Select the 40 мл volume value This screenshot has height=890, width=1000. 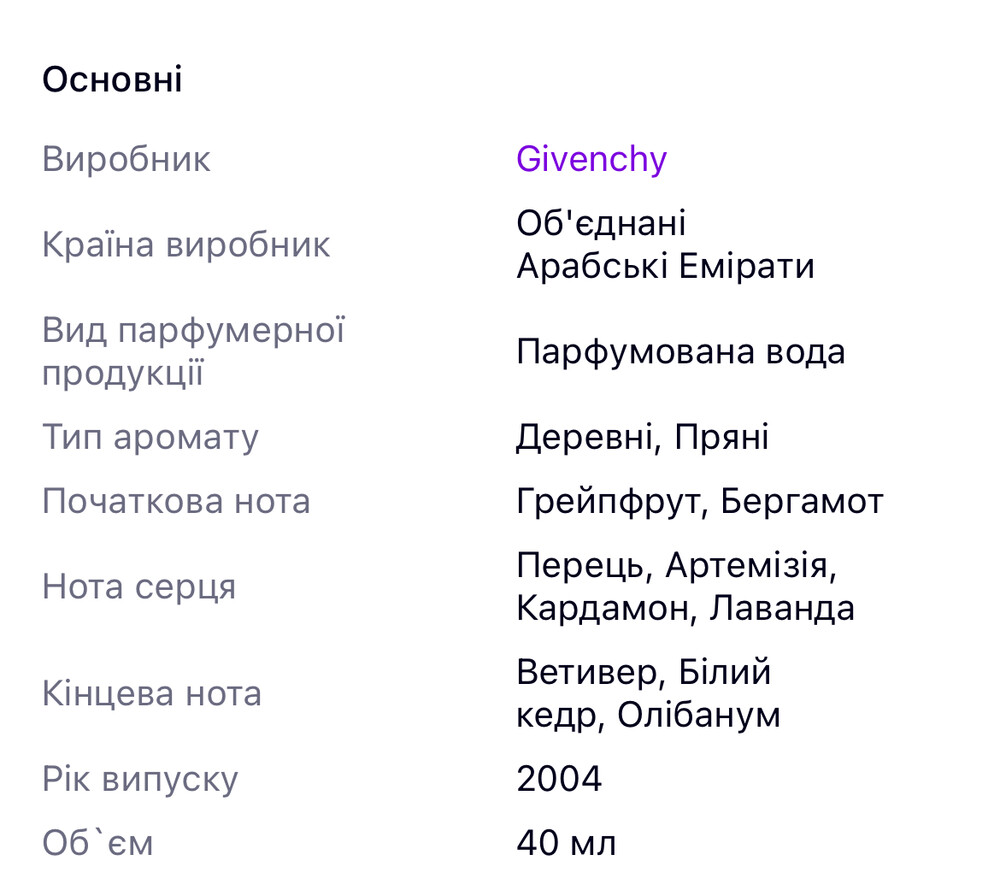[566, 843]
